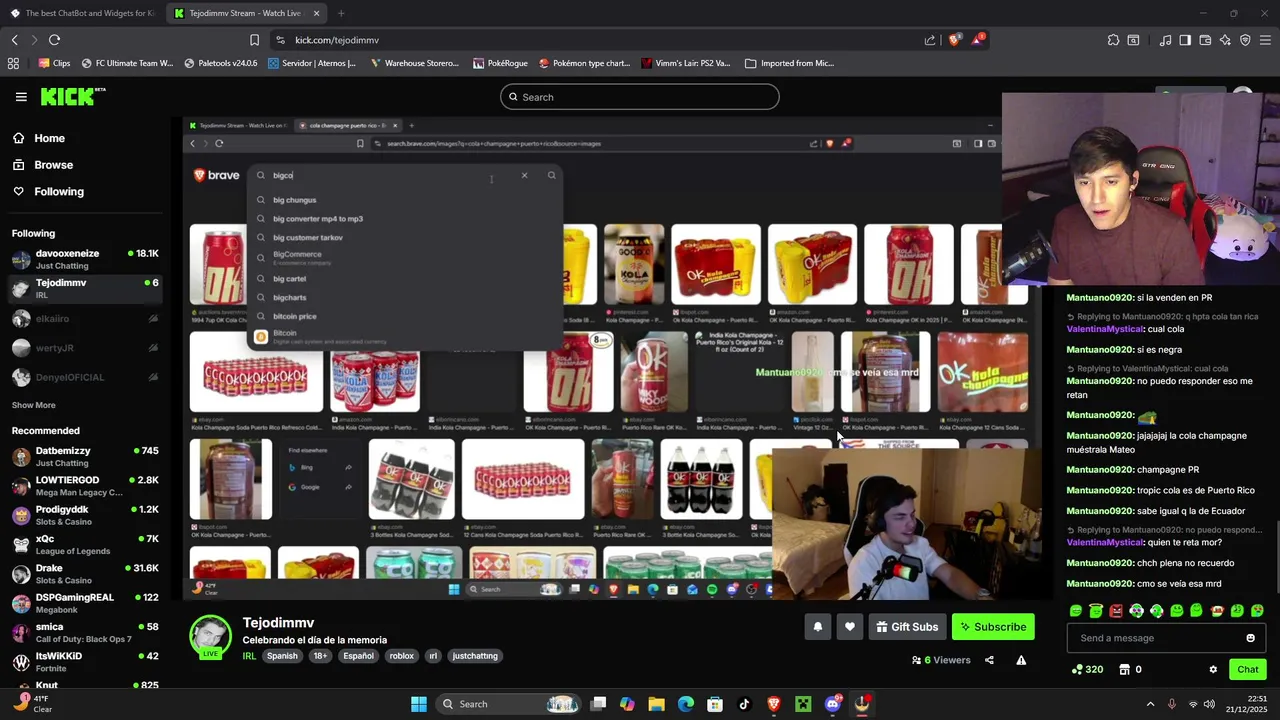Select Tejodimmv in Following list
The width and height of the screenshot is (1280, 720).
(85, 288)
